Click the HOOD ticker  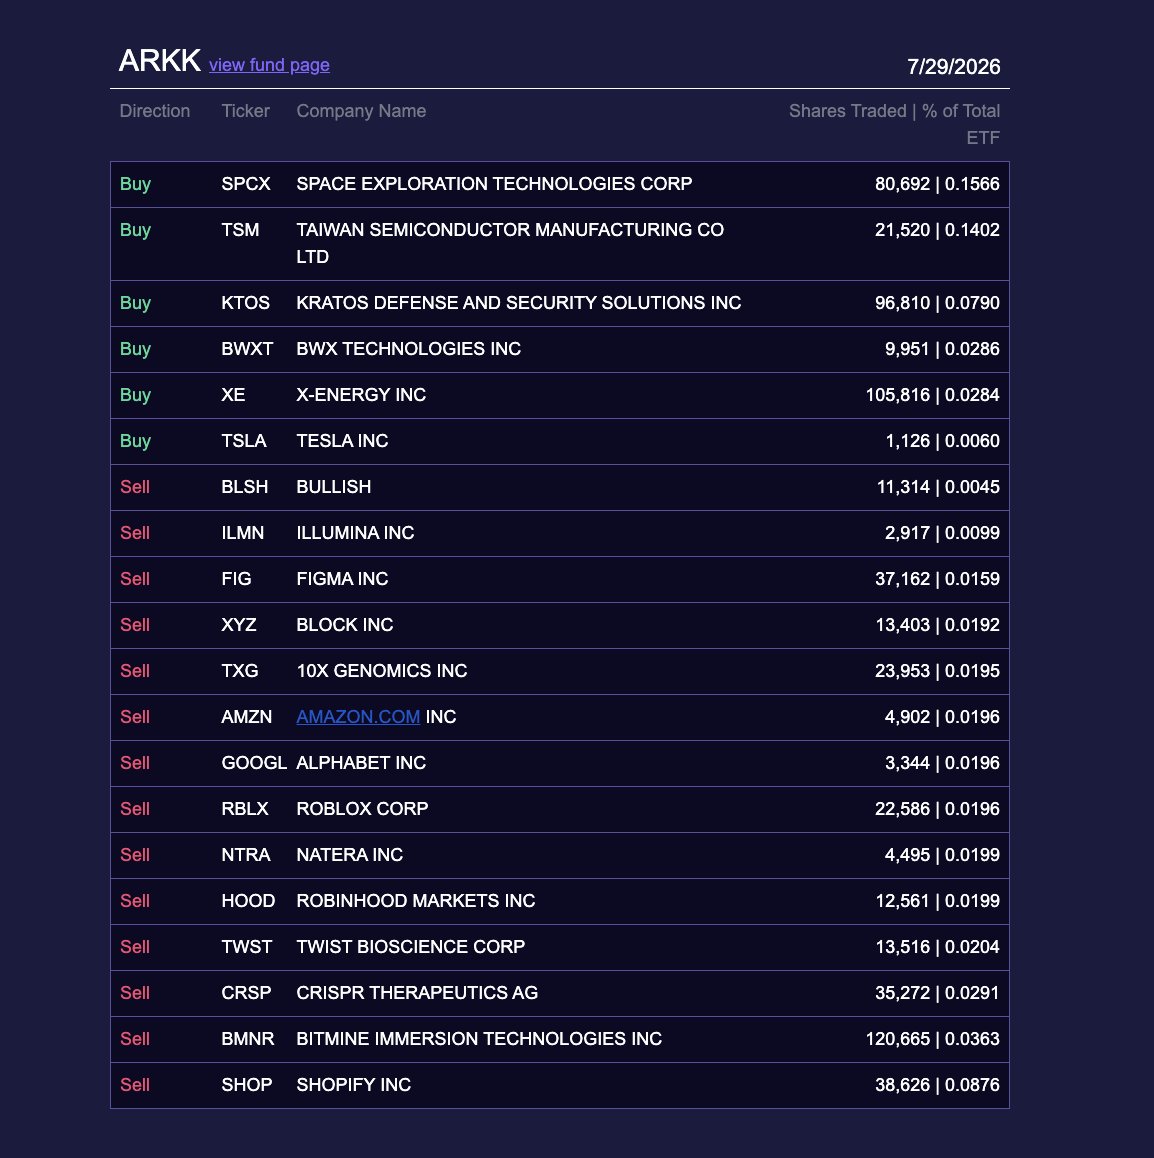click(248, 900)
